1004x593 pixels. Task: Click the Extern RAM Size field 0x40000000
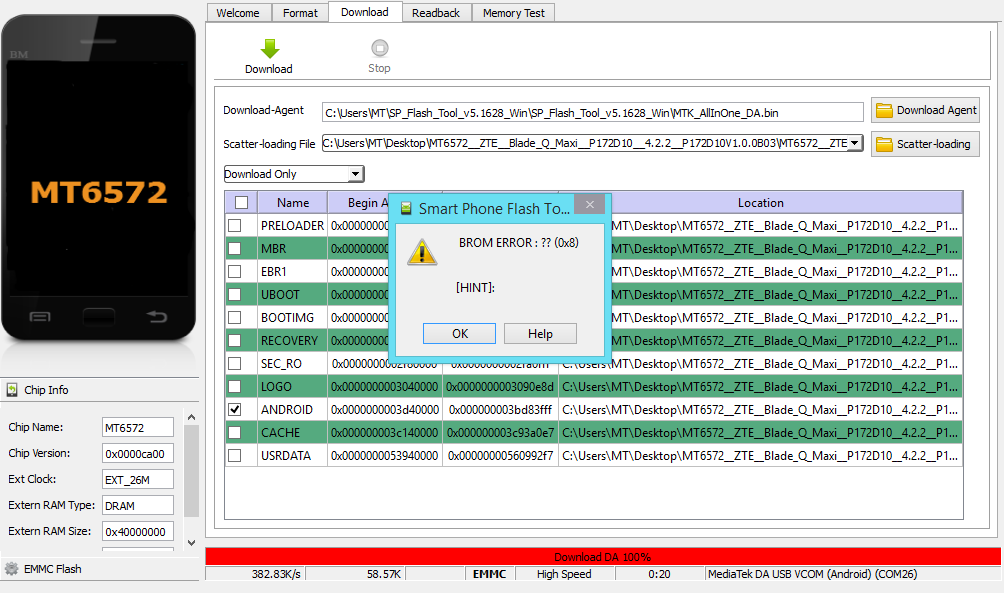(x=138, y=532)
